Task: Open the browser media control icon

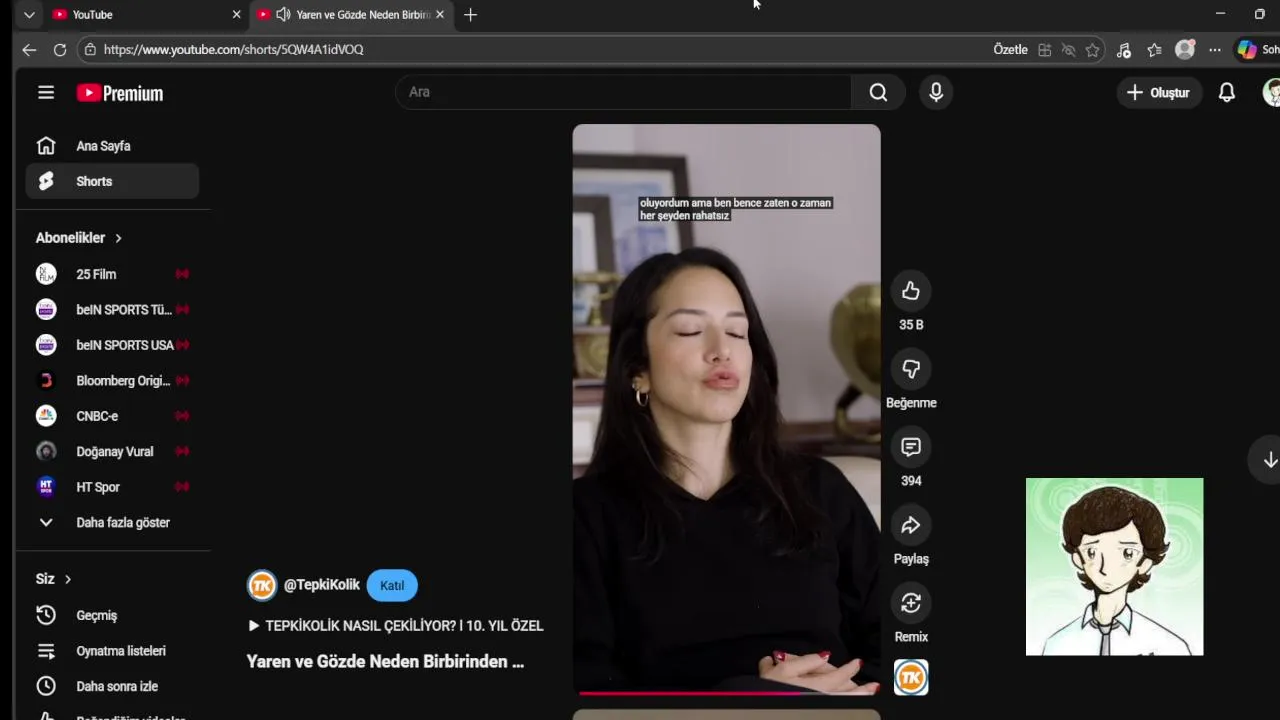Action: 1123,50
